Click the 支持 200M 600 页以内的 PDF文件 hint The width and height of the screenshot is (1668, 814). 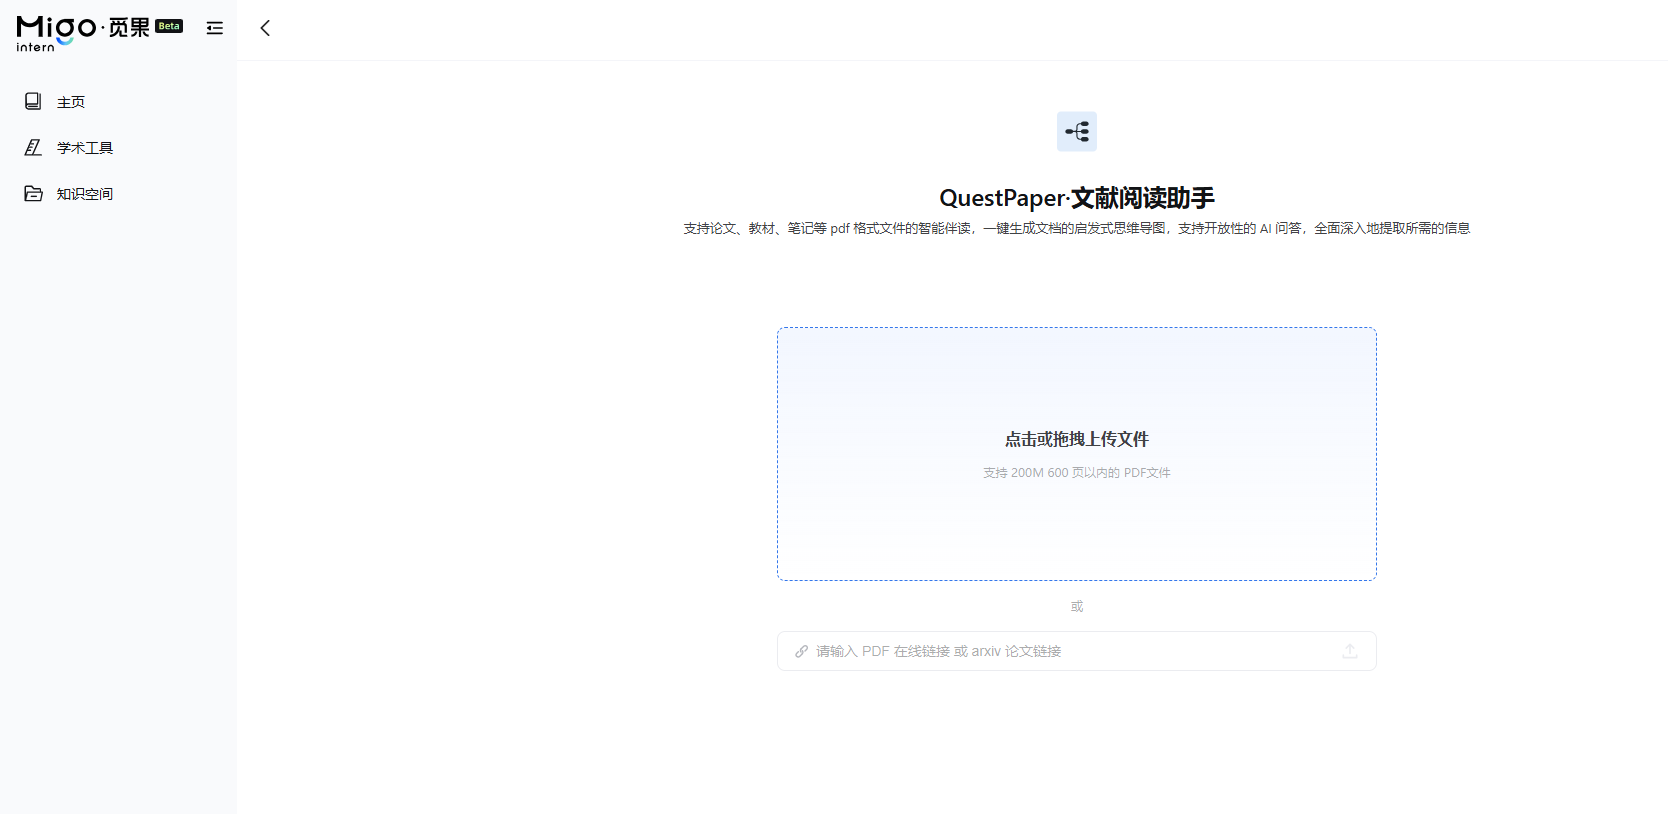click(x=1077, y=473)
